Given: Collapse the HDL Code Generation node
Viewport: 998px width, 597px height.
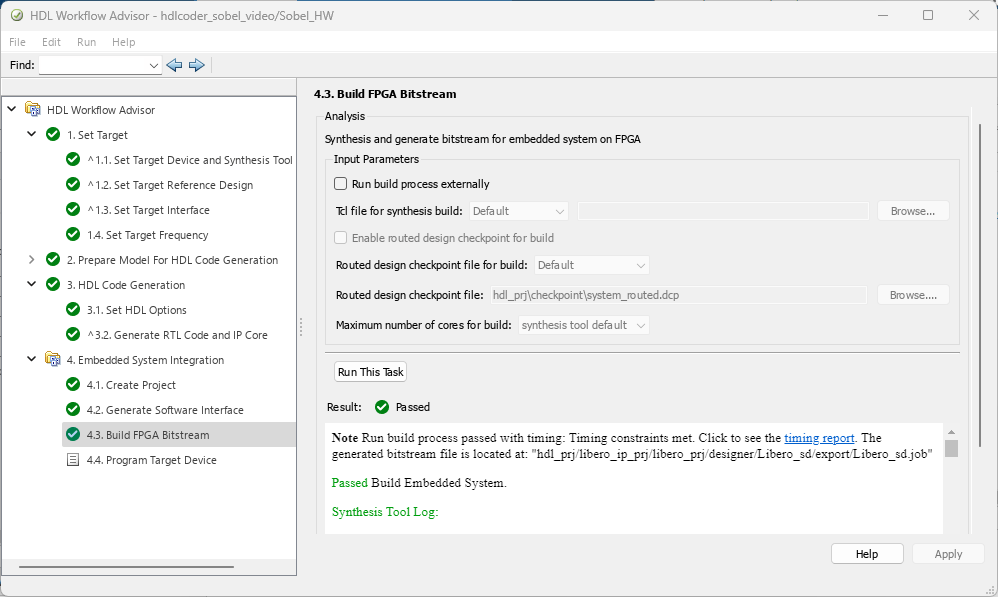Looking at the screenshot, I should [32, 285].
